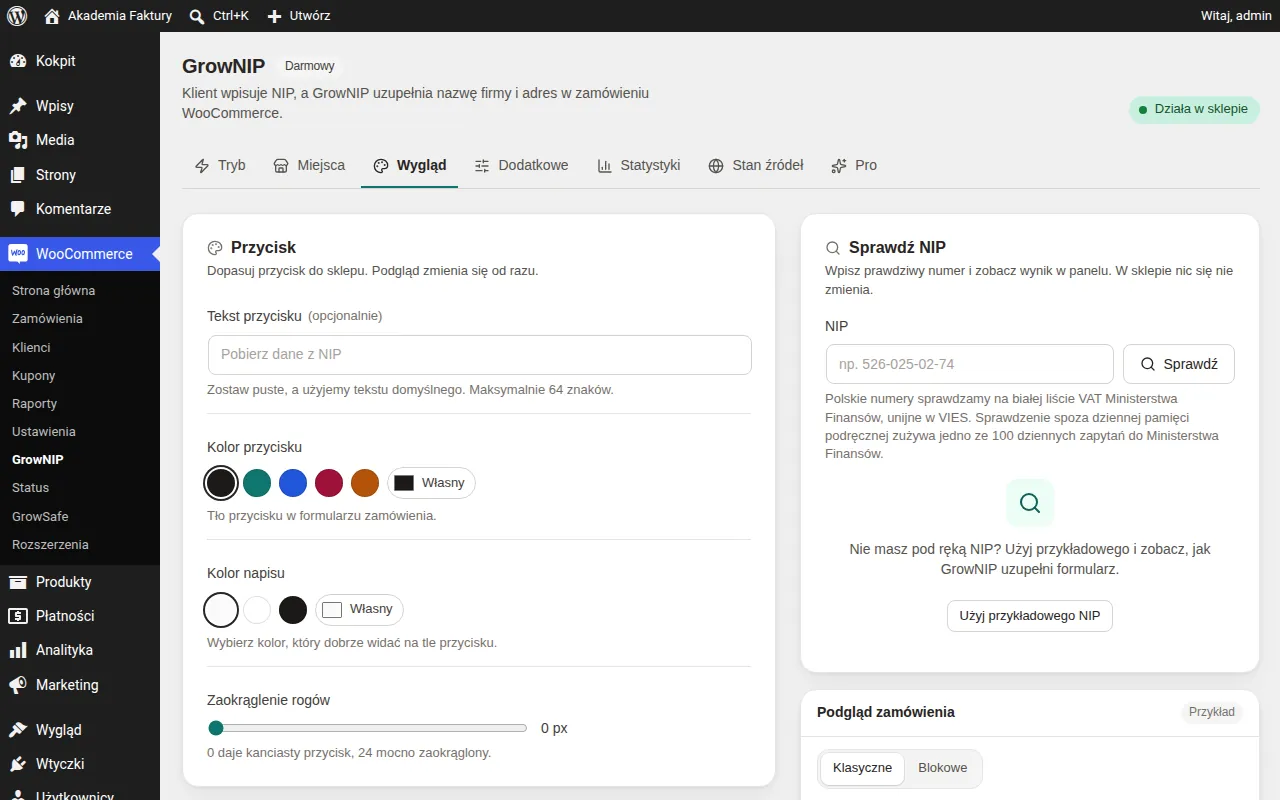Pick the crimson button color swatch
The image size is (1280, 800).
329,483
